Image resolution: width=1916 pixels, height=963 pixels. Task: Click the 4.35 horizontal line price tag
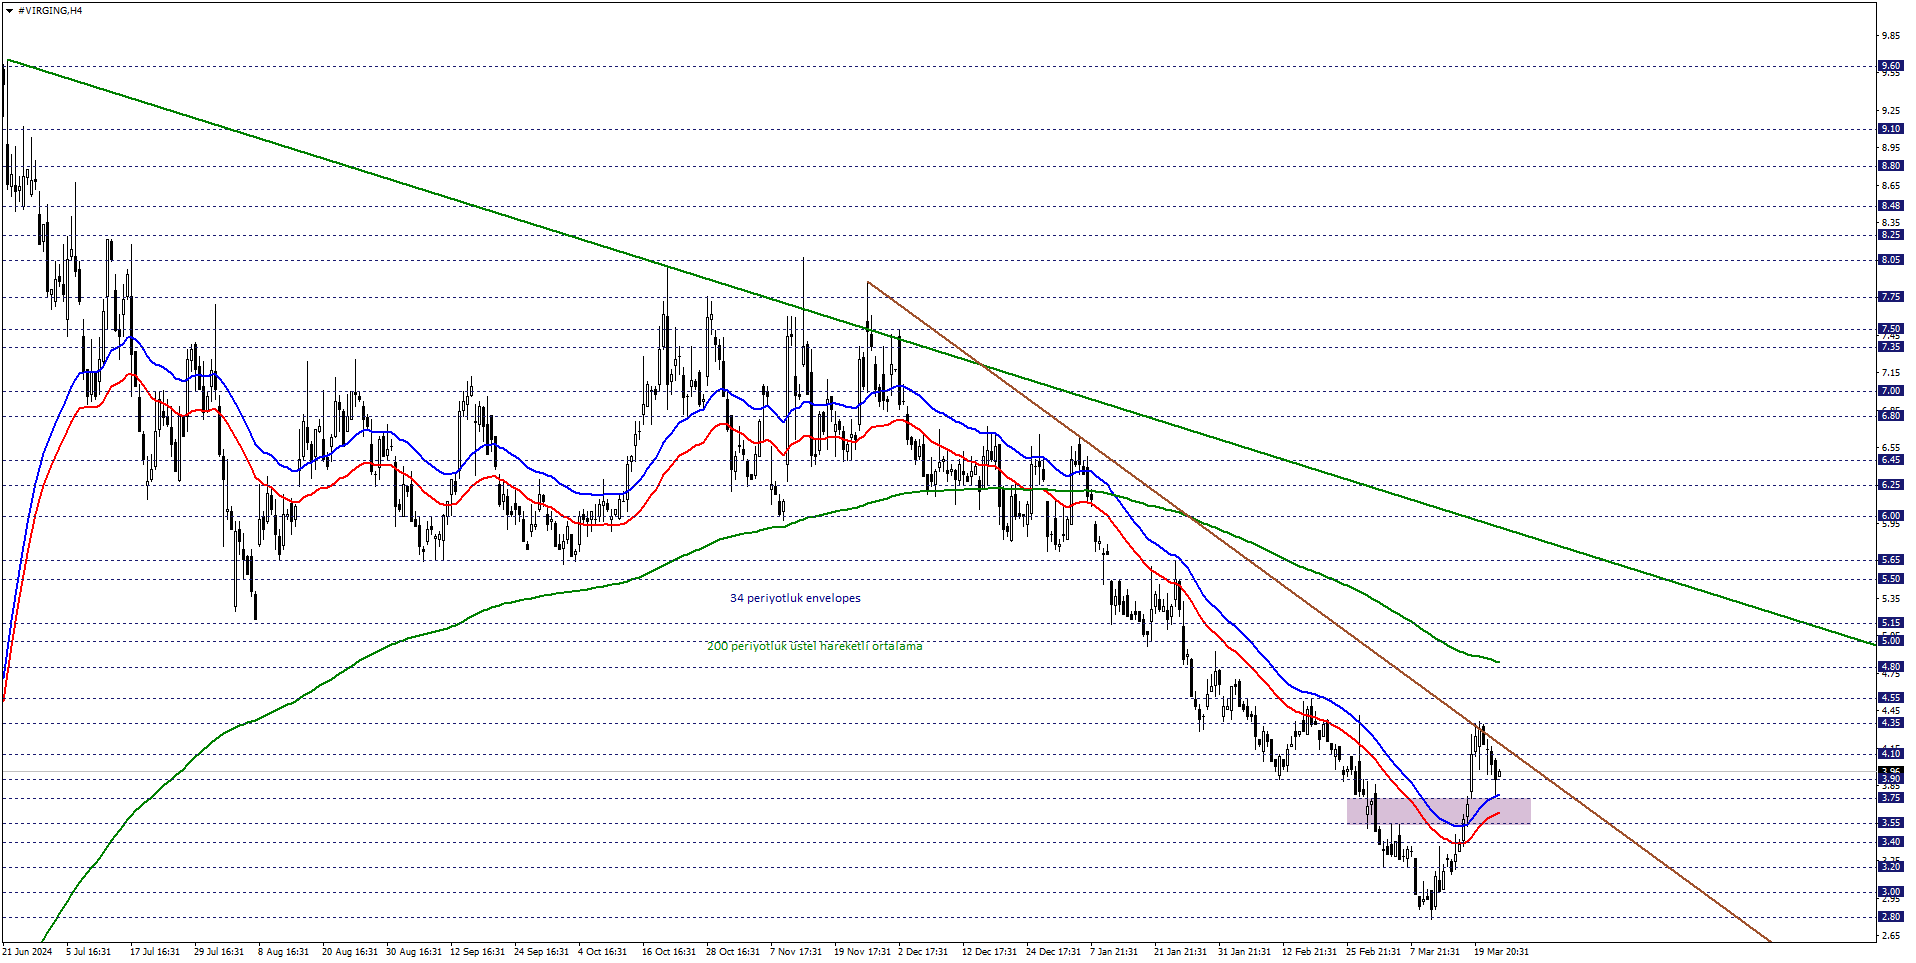[1891, 723]
